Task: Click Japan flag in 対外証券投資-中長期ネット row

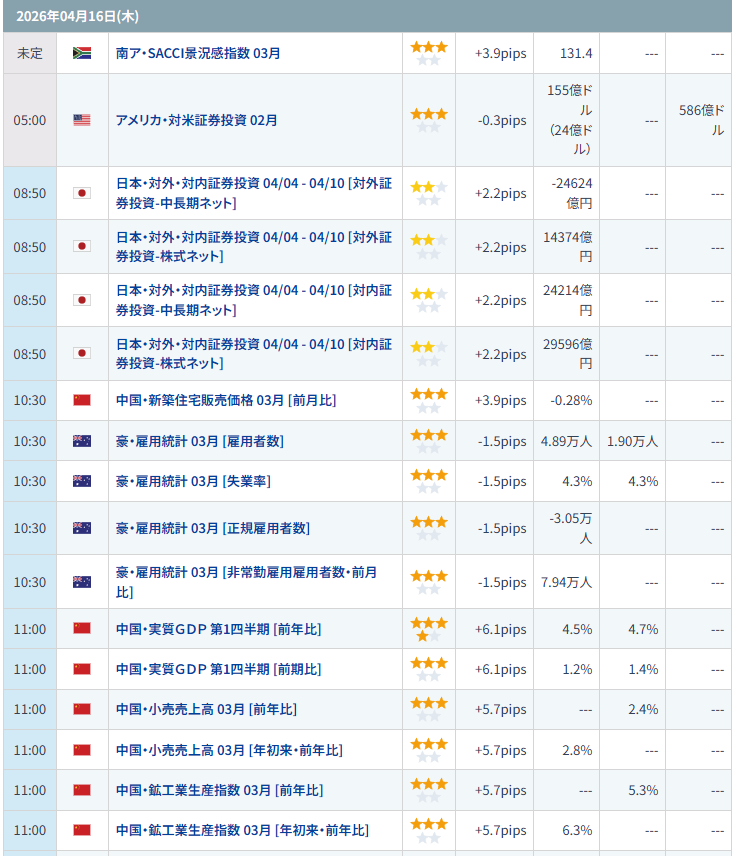Action: click(82, 193)
